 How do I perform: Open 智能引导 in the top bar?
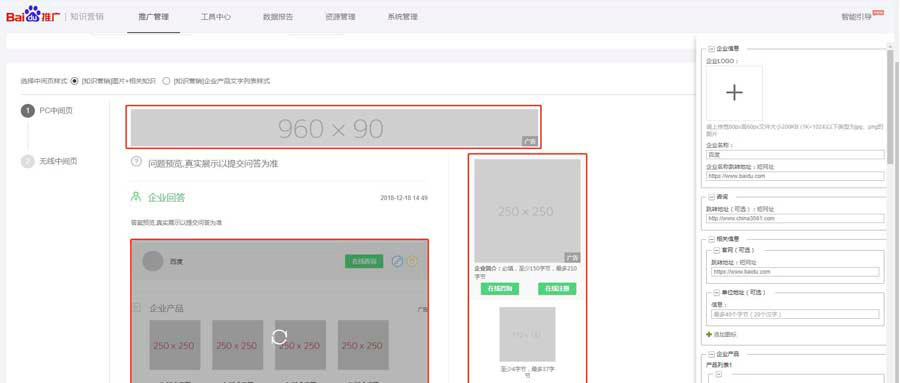coord(856,17)
